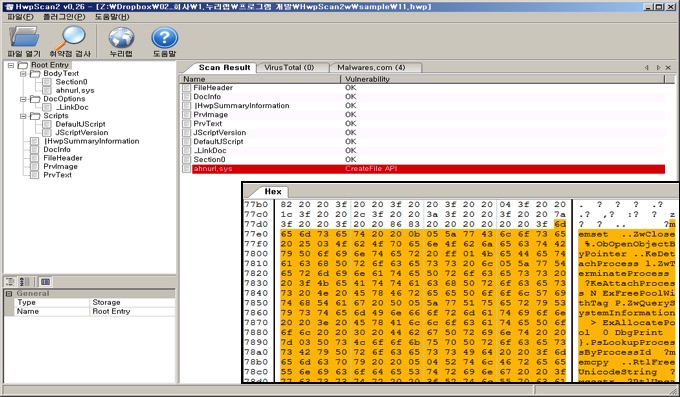Select HwpSummaryInformation in the tree

point(92,141)
